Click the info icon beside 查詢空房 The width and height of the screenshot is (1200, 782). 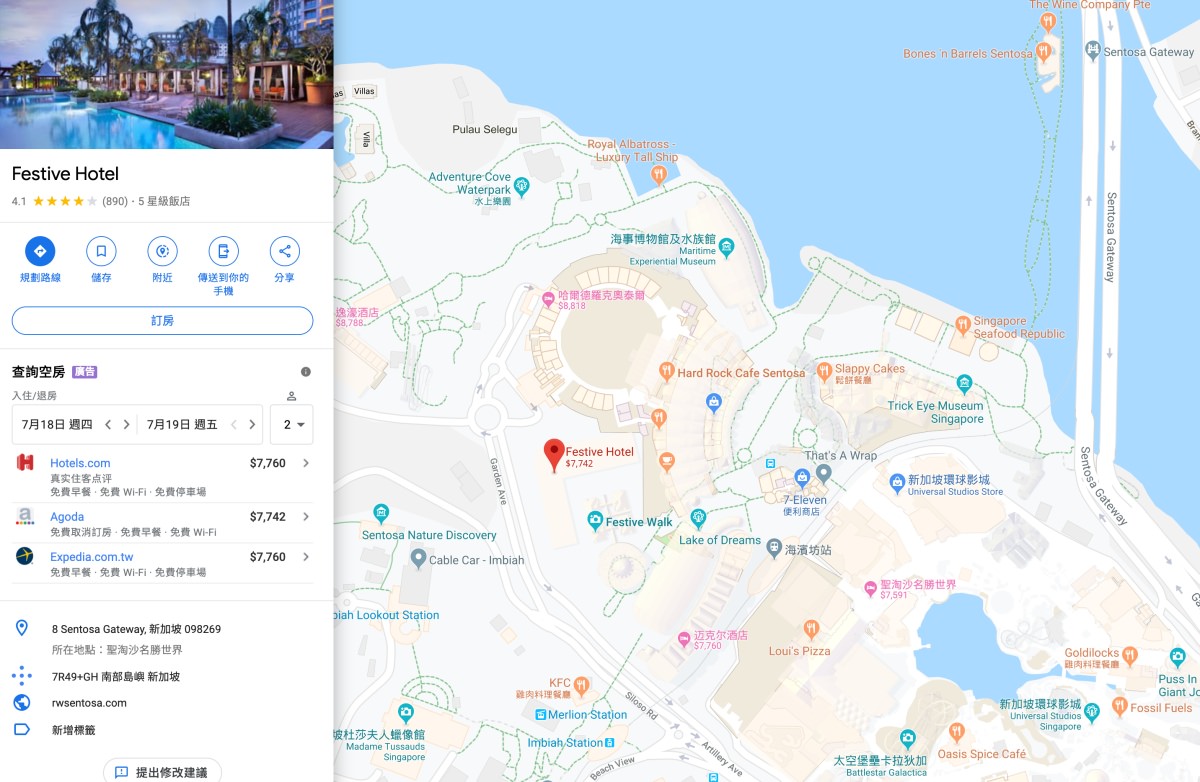306,372
